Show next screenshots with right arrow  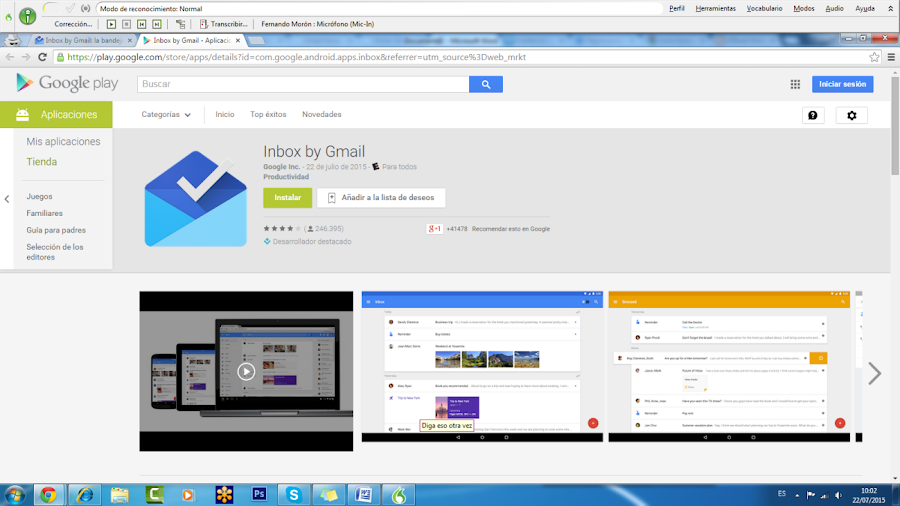click(874, 373)
